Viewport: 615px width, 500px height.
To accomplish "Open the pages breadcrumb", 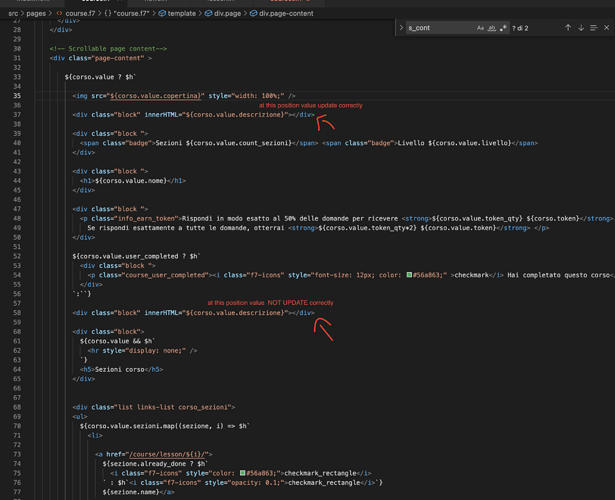I will point(36,13).
